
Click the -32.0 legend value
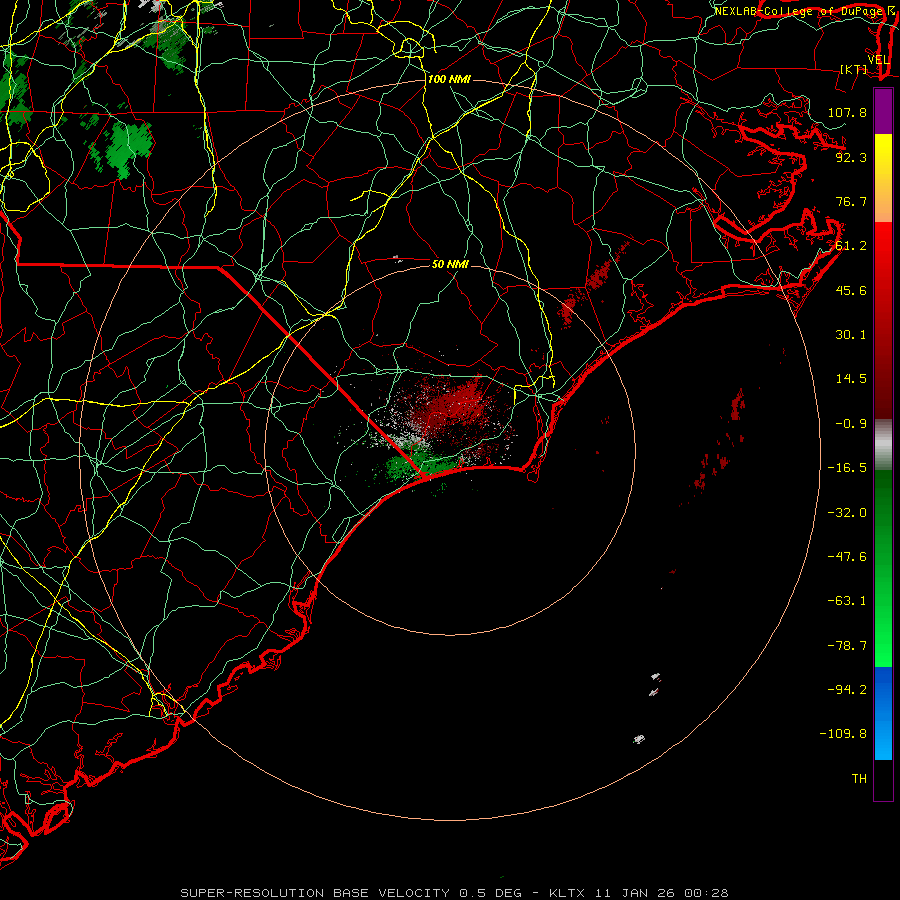point(847,513)
